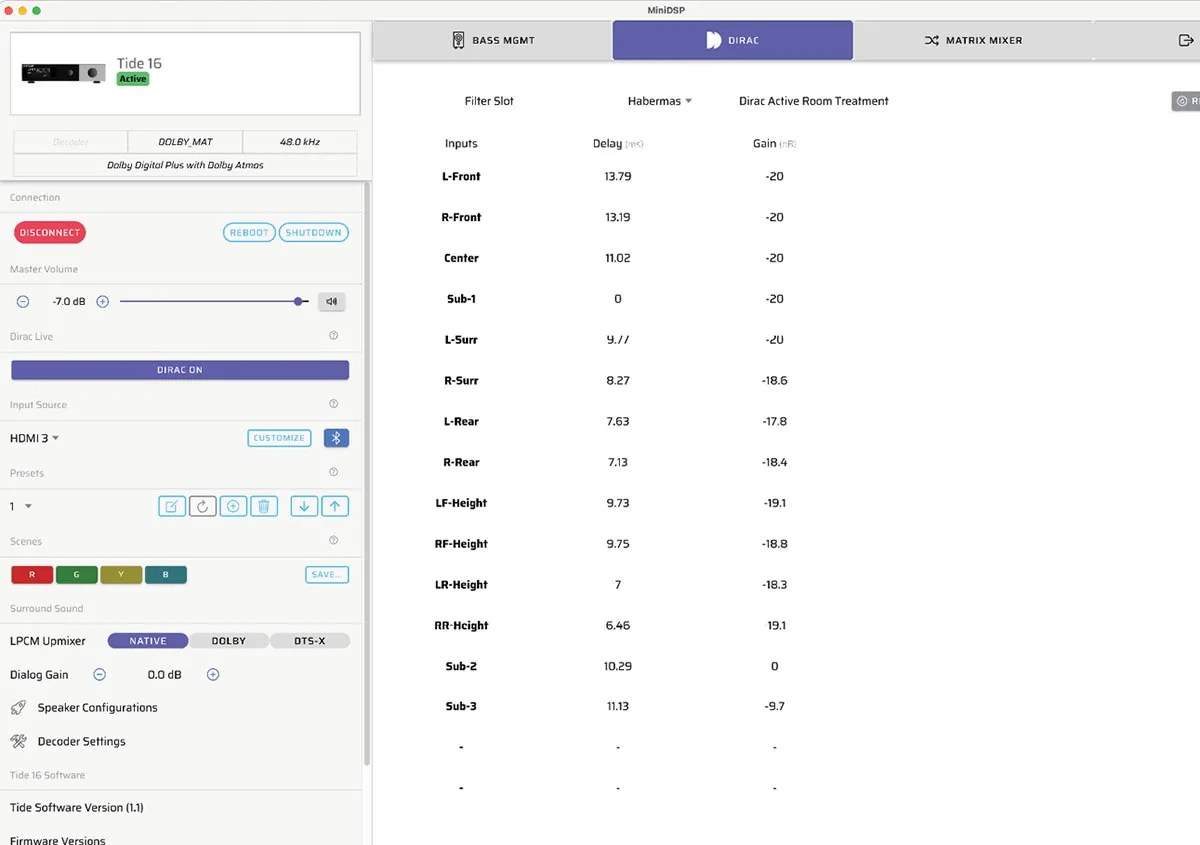
Task: Switch to the MATRIX MIXER tab
Action: click(x=973, y=41)
